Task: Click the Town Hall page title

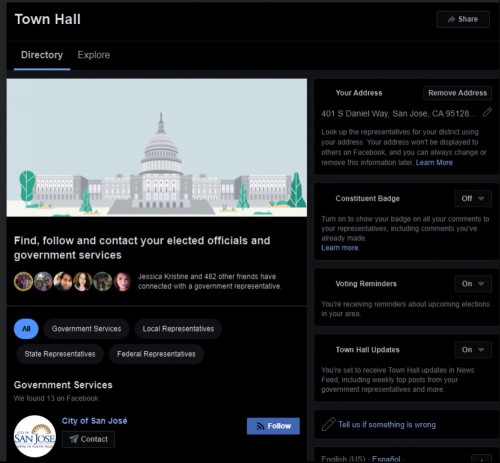Action: click(x=48, y=19)
